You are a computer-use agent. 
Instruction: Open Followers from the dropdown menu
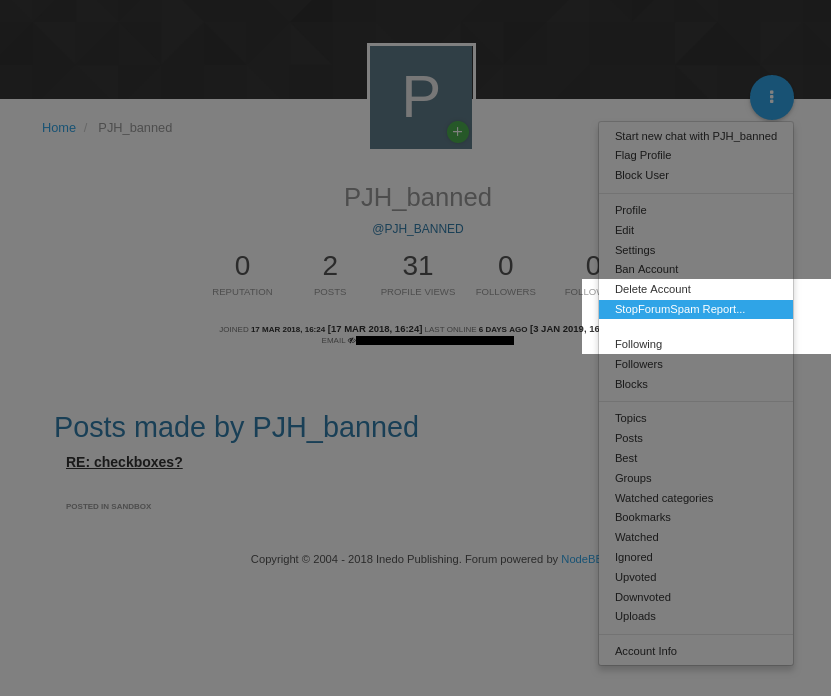696,364
